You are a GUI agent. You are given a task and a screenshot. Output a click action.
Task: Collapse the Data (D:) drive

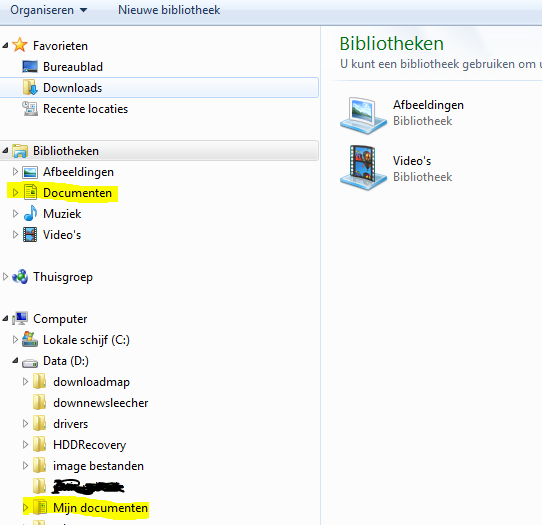click(15, 360)
